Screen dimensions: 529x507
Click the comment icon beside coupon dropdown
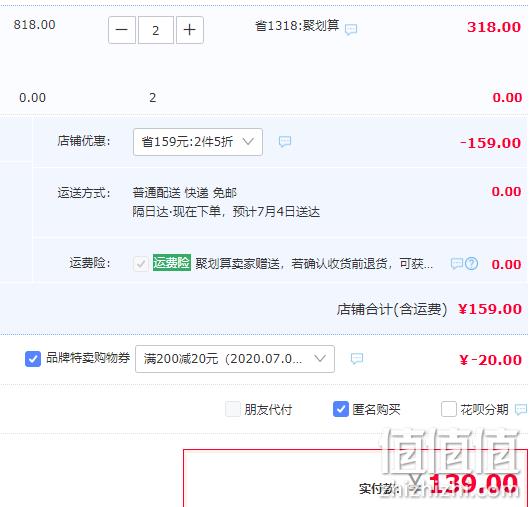[357, 358]
